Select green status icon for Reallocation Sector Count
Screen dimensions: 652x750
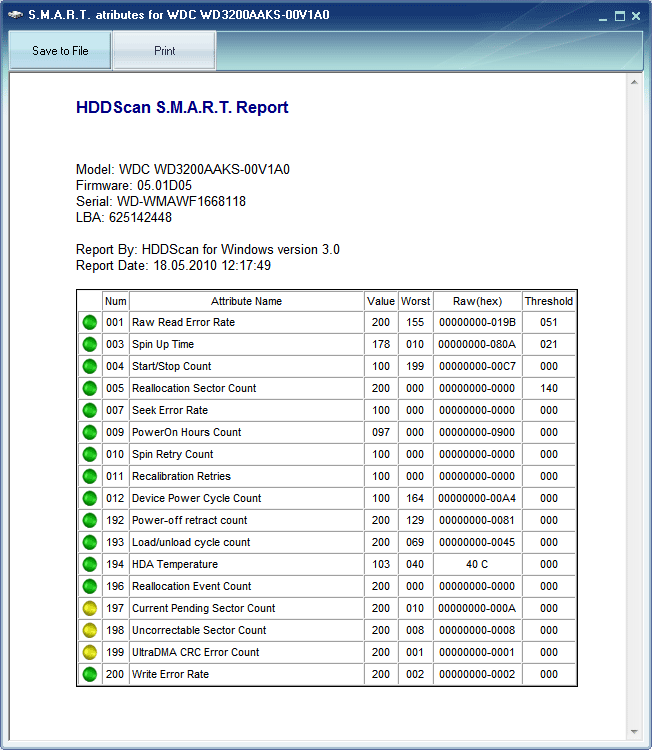pyautogui.click(x=89, y=388)
